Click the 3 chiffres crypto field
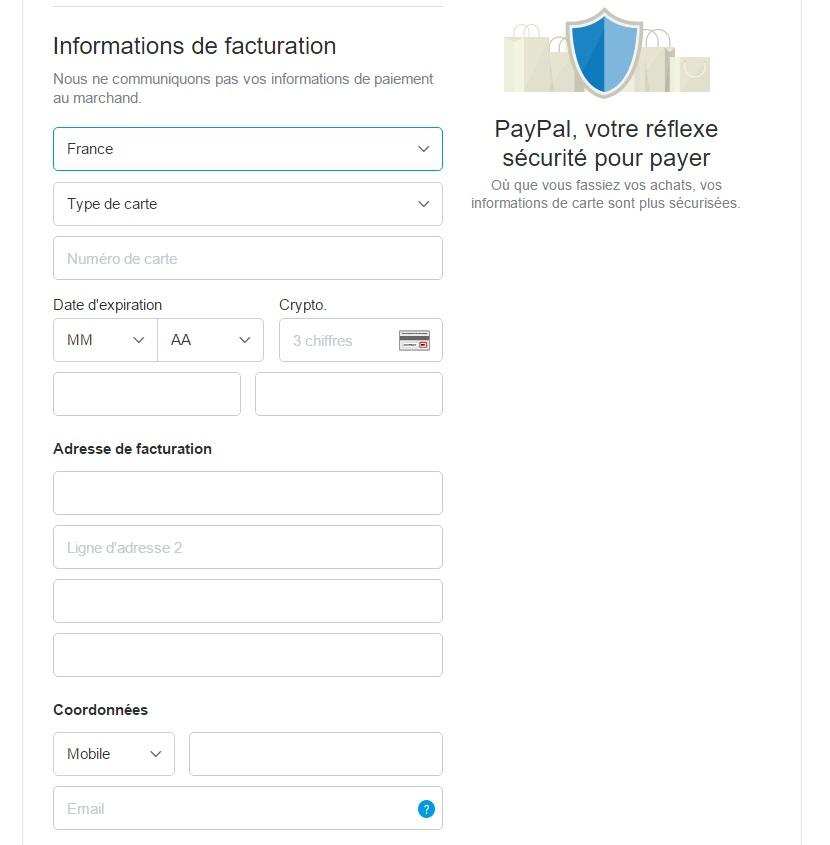830x845 pixels. click(x=340, y=340)
